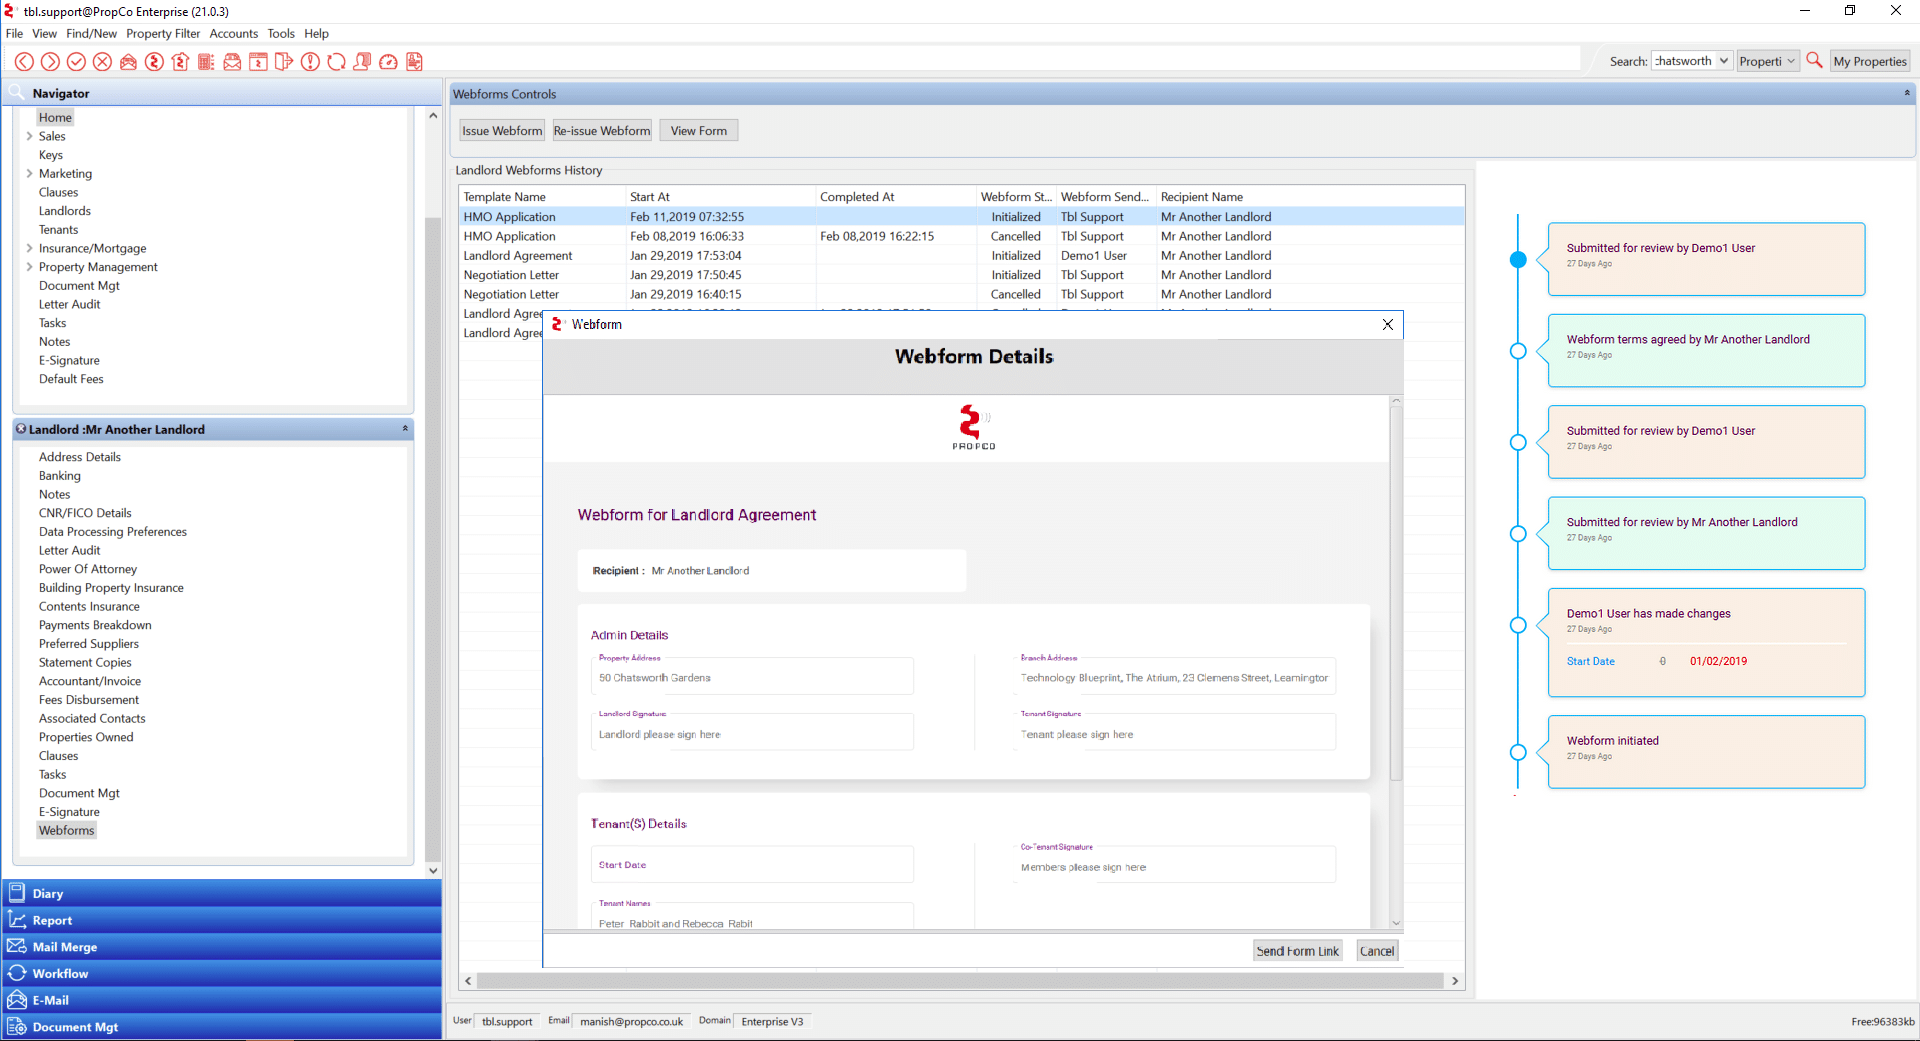This screenshot has height=1041, width=1920.
Task: Click the house logo toolbar icon
Action: pyautogui.click(x=180, y=62)
